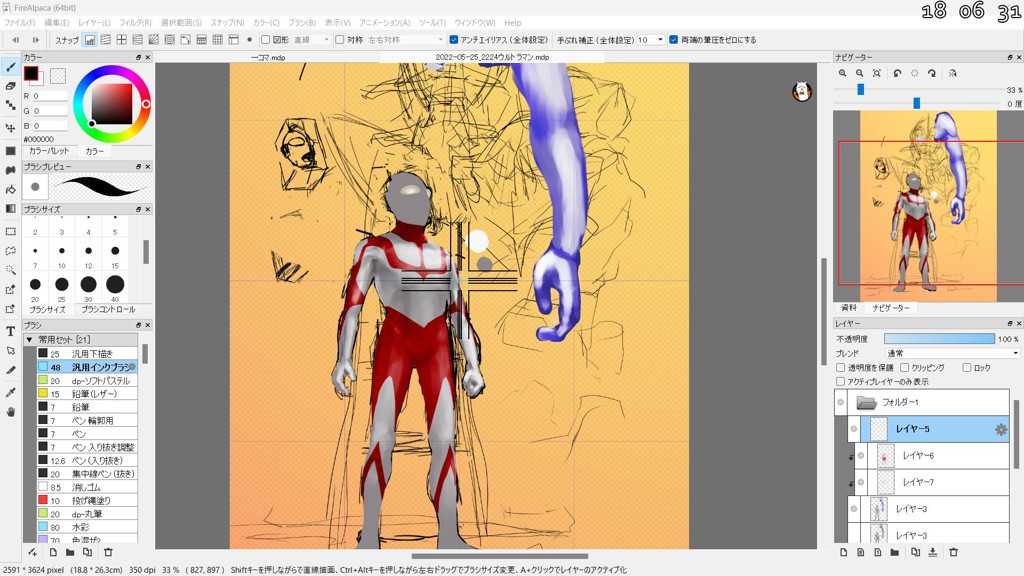Select the Fill Rectangle tool
The height and width of the screenshot is (576, 1024).
(10, 151)
